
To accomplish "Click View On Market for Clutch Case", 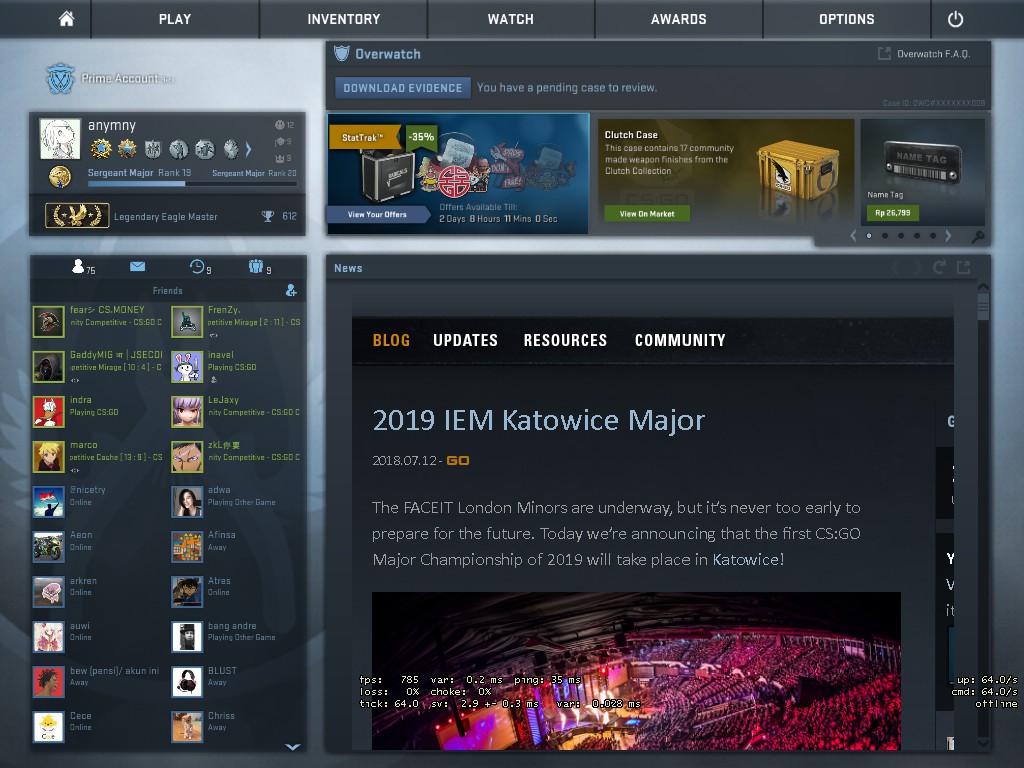I will pyautogui.click(x=647, y=214).
